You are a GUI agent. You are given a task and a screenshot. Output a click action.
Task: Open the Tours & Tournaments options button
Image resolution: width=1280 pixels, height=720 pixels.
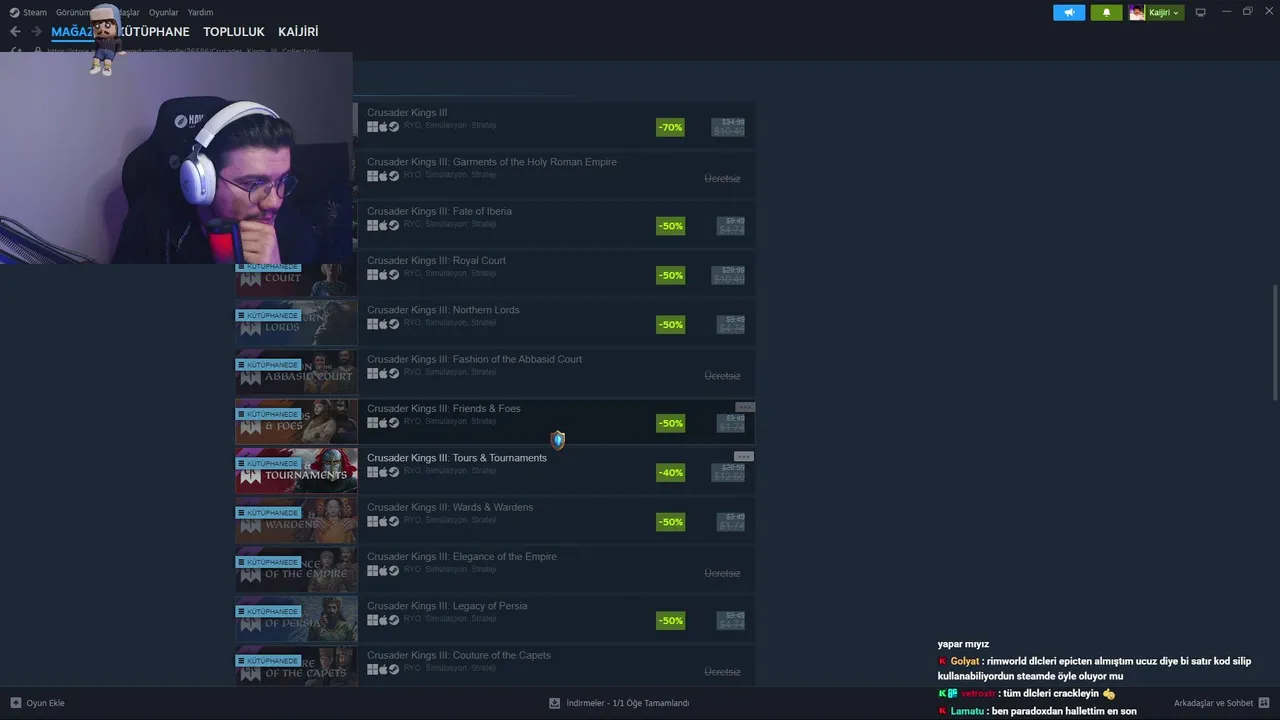tap(744, 456)
